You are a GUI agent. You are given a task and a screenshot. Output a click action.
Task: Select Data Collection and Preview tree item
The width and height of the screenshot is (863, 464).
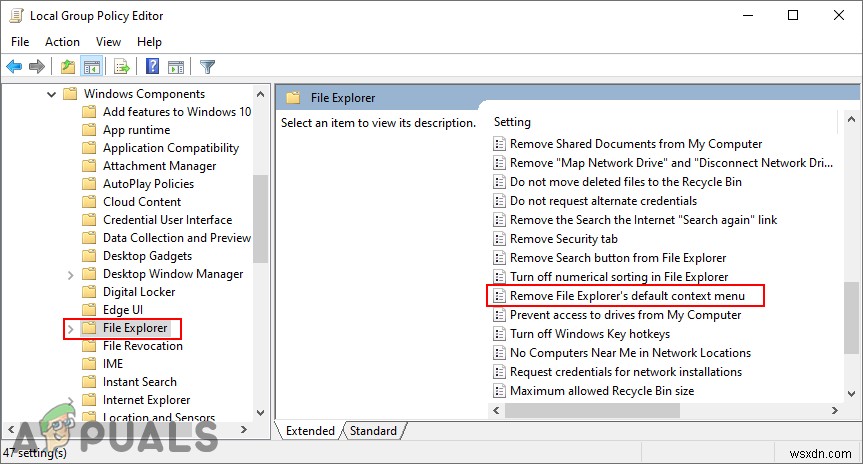coord(177,238)
